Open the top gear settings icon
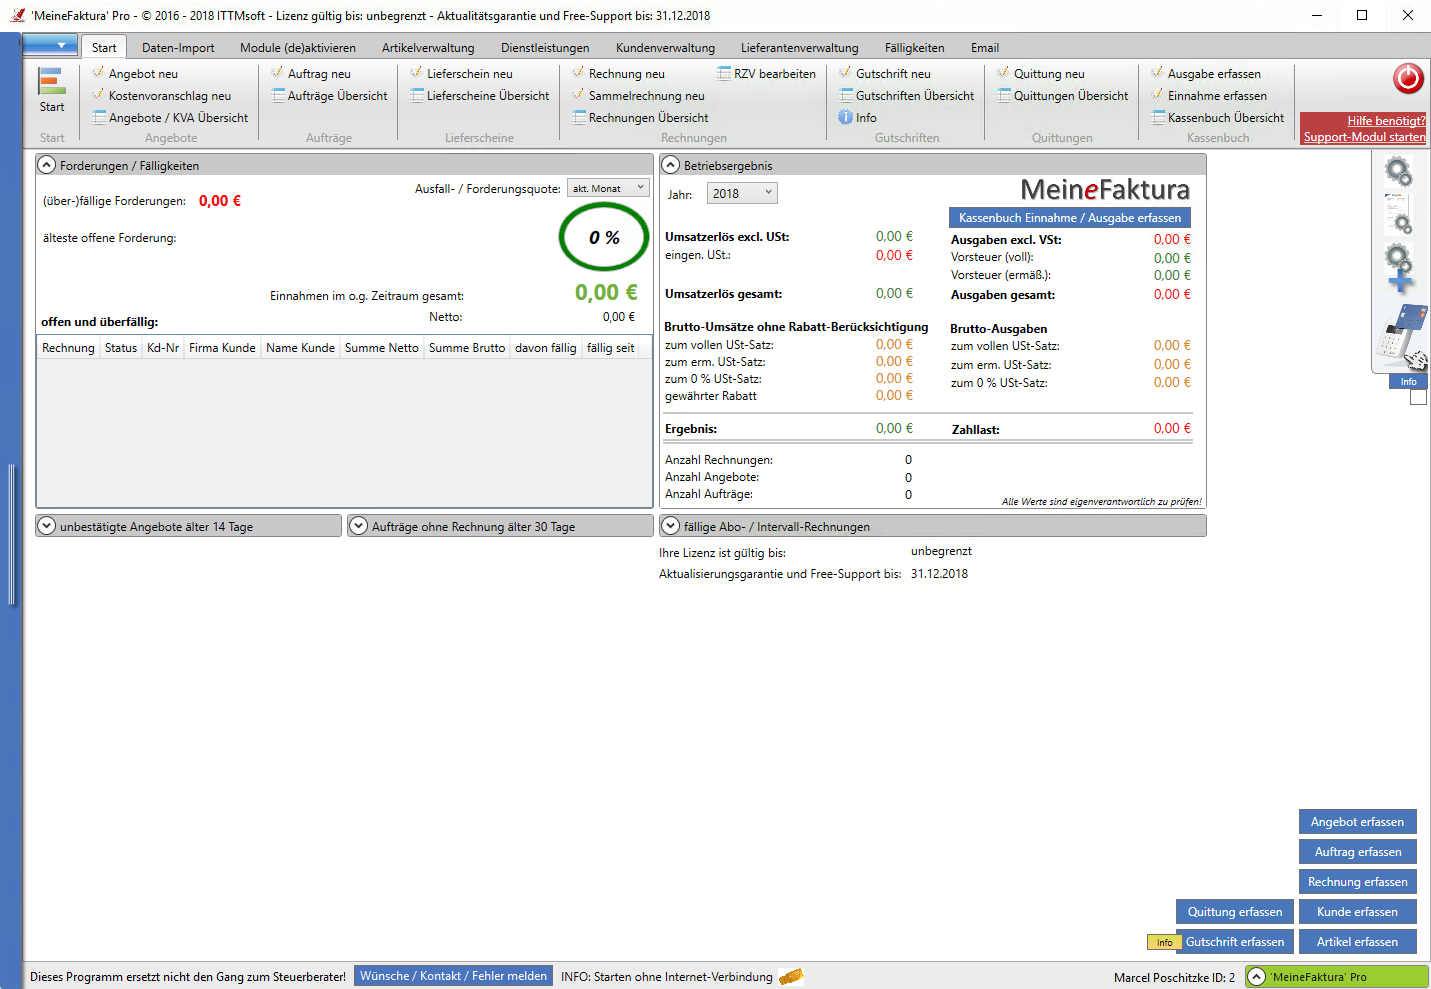 (1398, 173)
